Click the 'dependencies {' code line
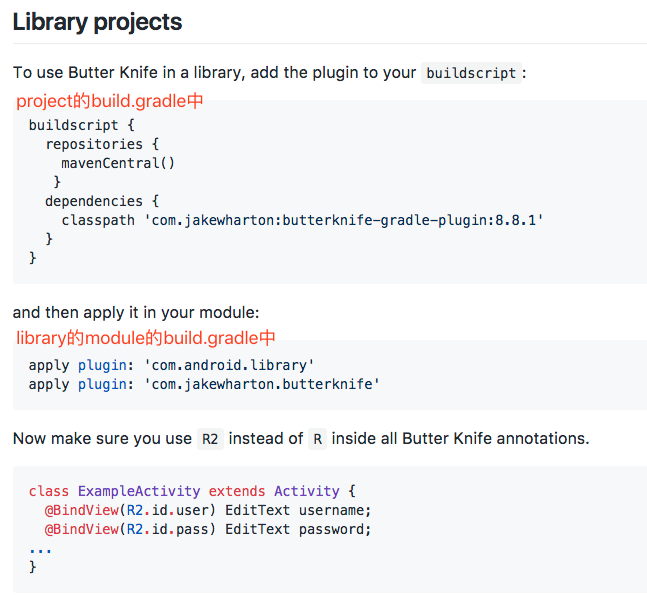 click(x=102, y=201)
